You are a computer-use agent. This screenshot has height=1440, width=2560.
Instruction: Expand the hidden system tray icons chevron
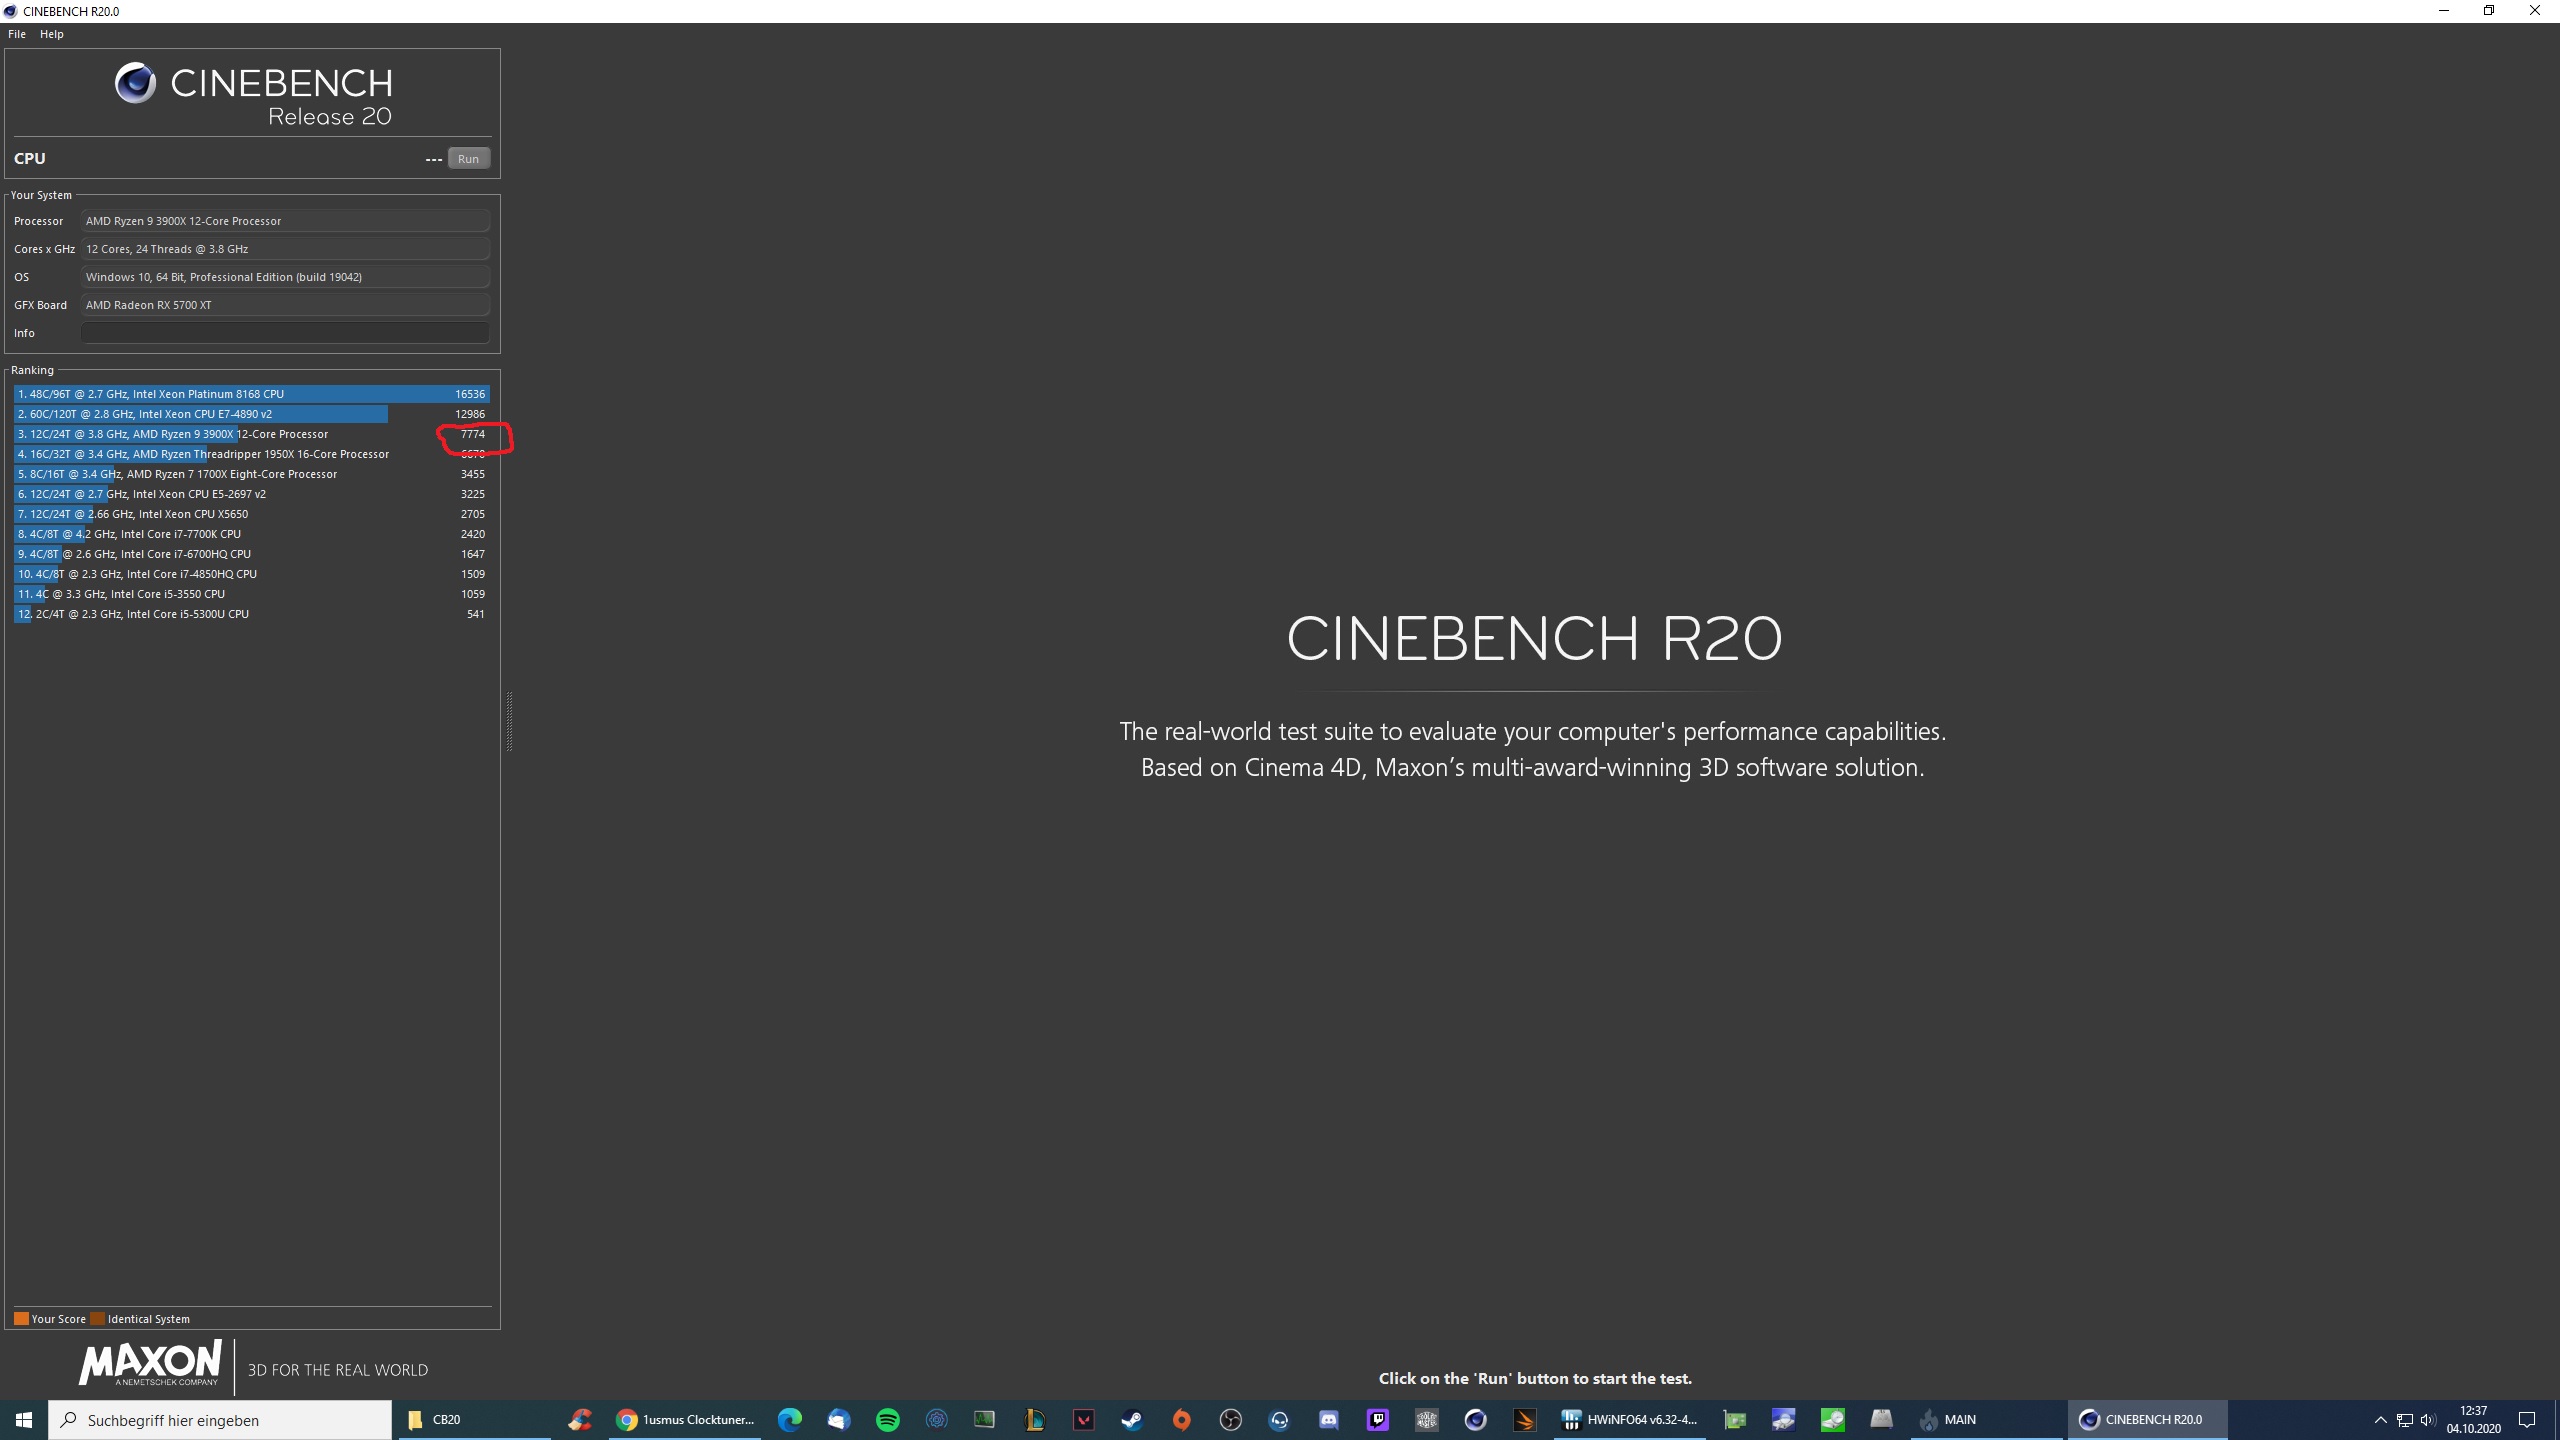point(2380,1420)
